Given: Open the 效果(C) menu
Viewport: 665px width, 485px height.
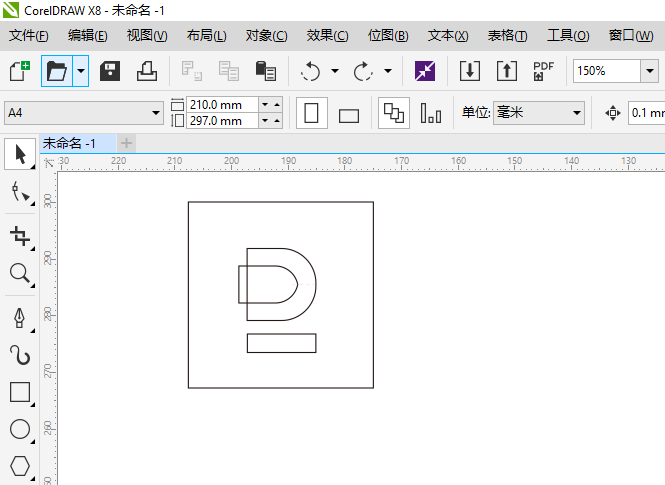Looking at the screenshot, I should 327,36.
